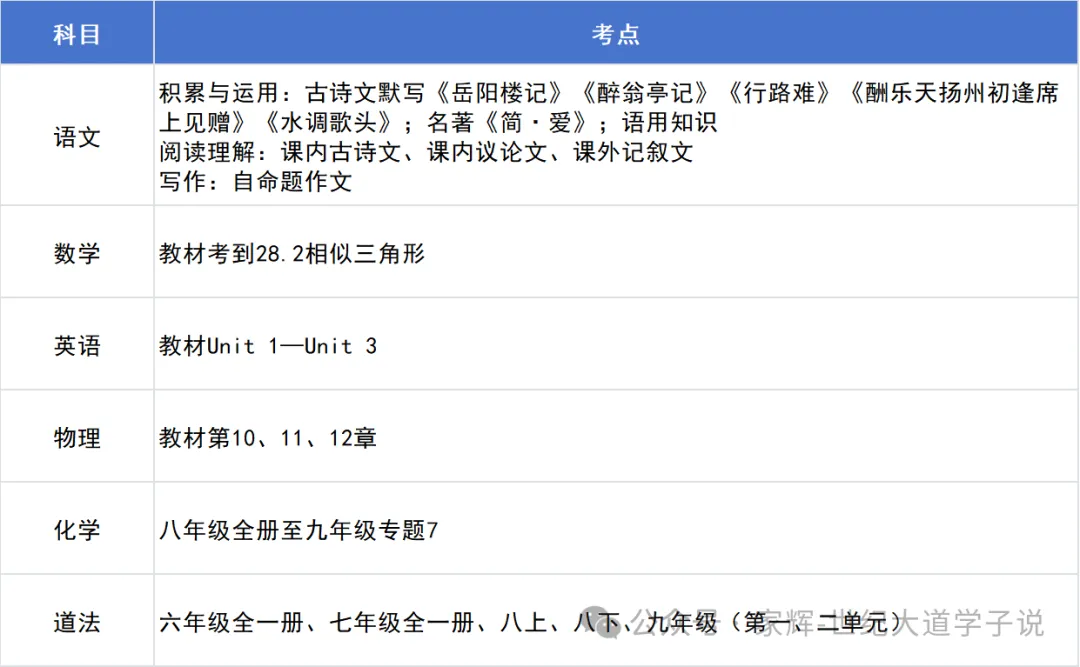Click the 八年级全册至九年级专题7 text
This screenshot has width=1080, height=667.
[x=298, y=530]
